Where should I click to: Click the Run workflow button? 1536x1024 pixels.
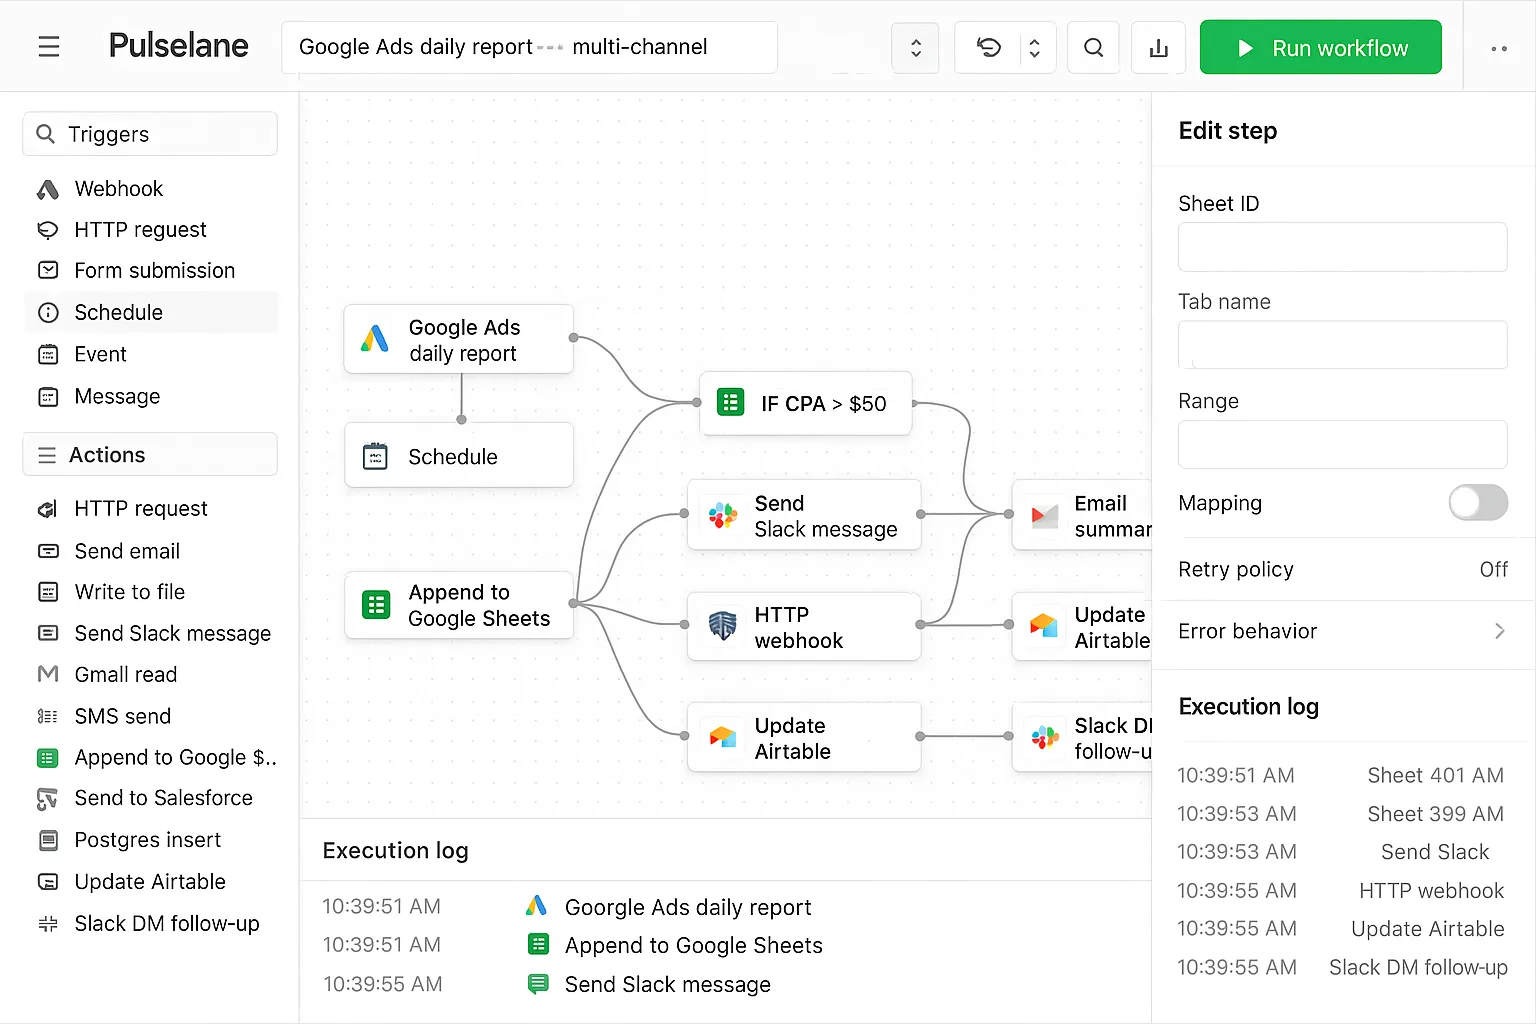click(1320, 47)
